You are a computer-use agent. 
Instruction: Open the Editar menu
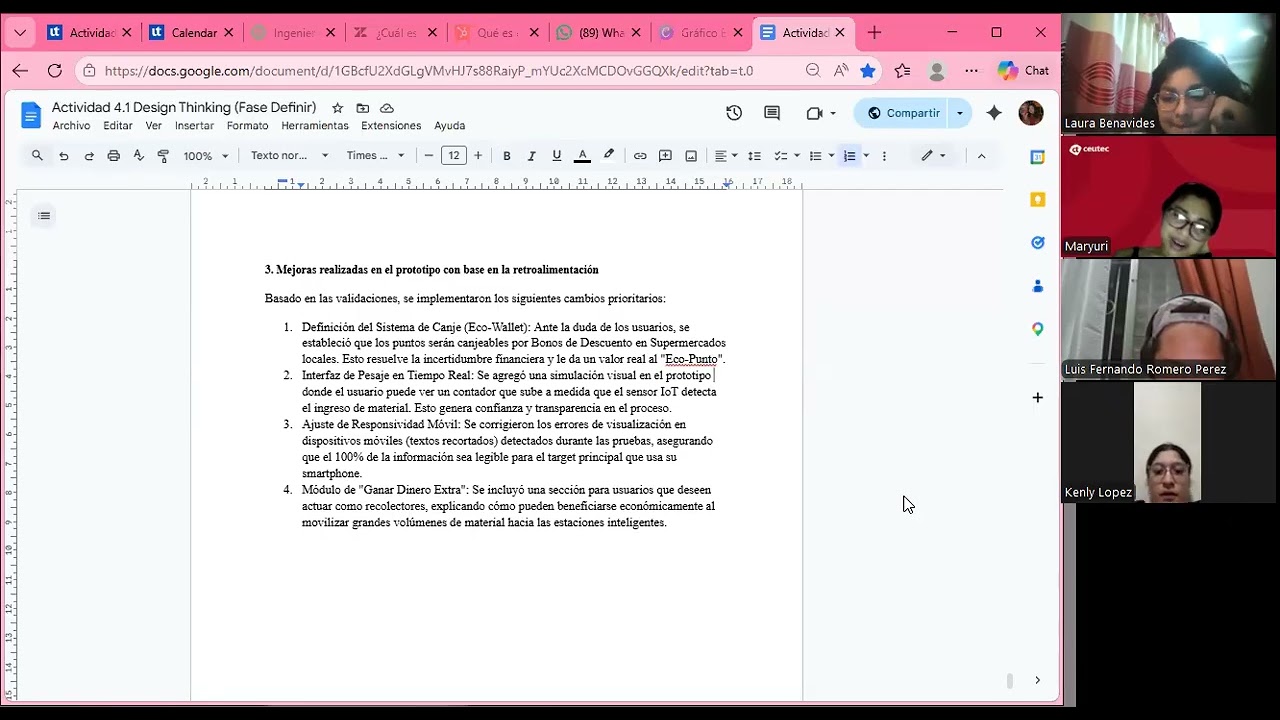tap(118, 126)
